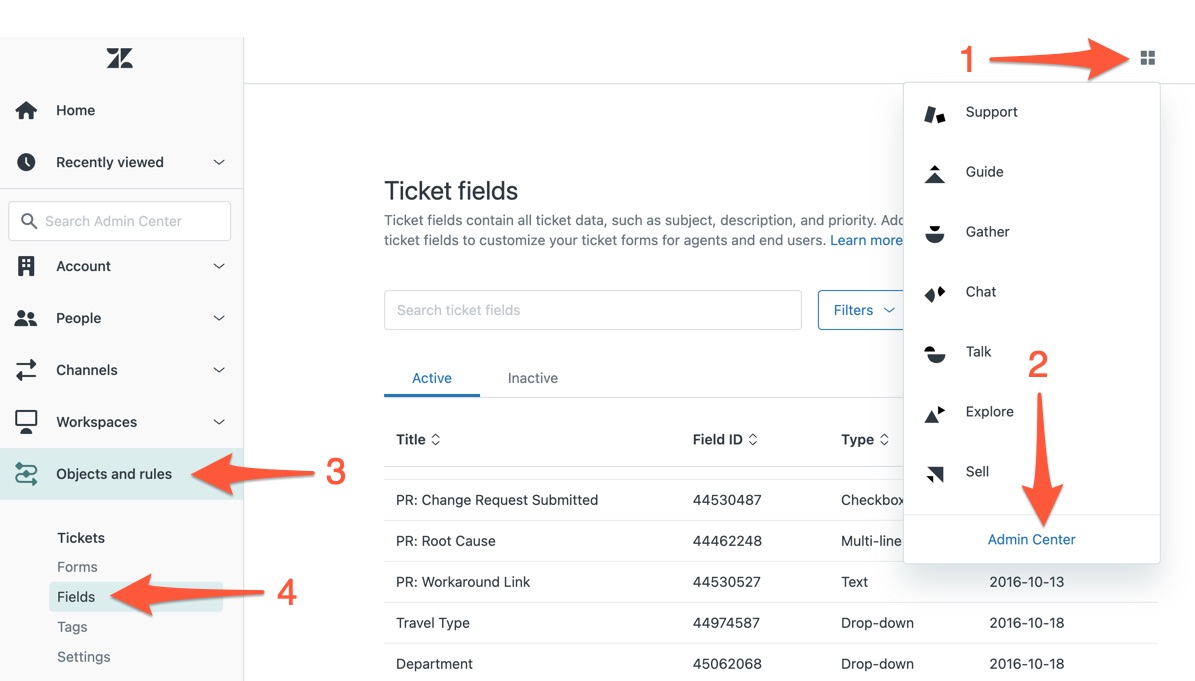Follow the Learn more link

pos(866,240)
